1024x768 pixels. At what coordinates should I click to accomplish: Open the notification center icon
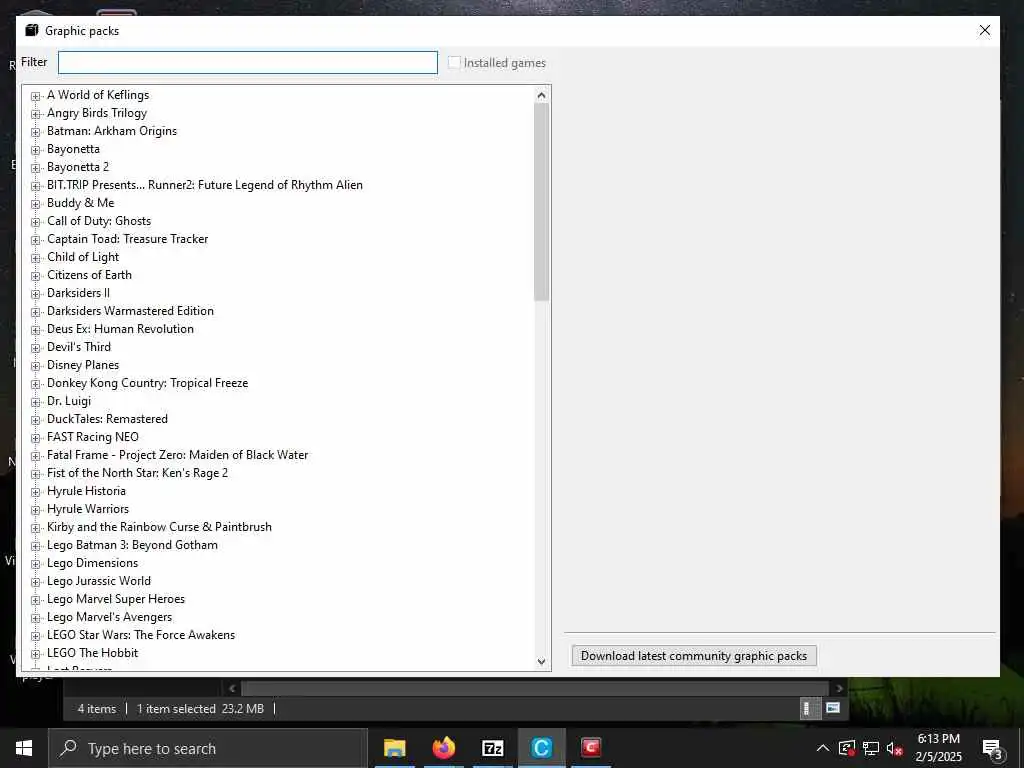coord(992,749)
